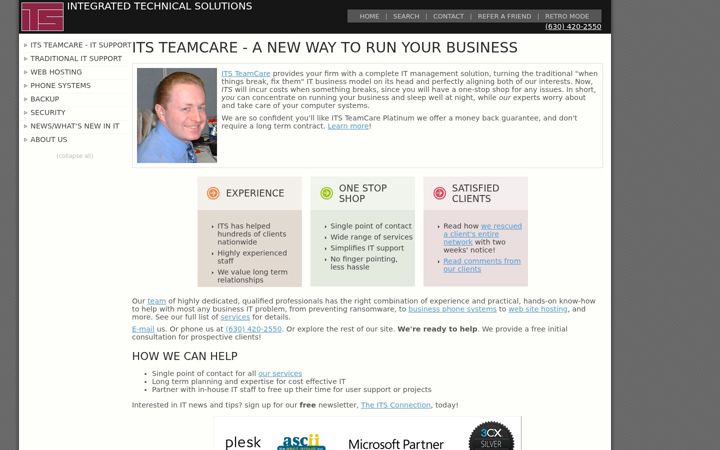
Task: Click the 'services' link in paragraph
Action: [235, 317]
